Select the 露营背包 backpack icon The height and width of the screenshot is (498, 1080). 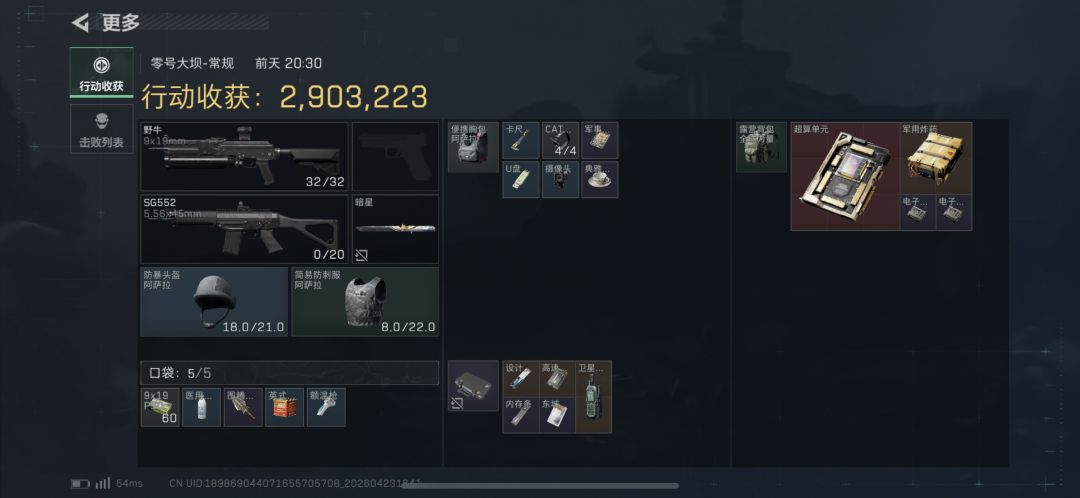[x=761, y=147]
